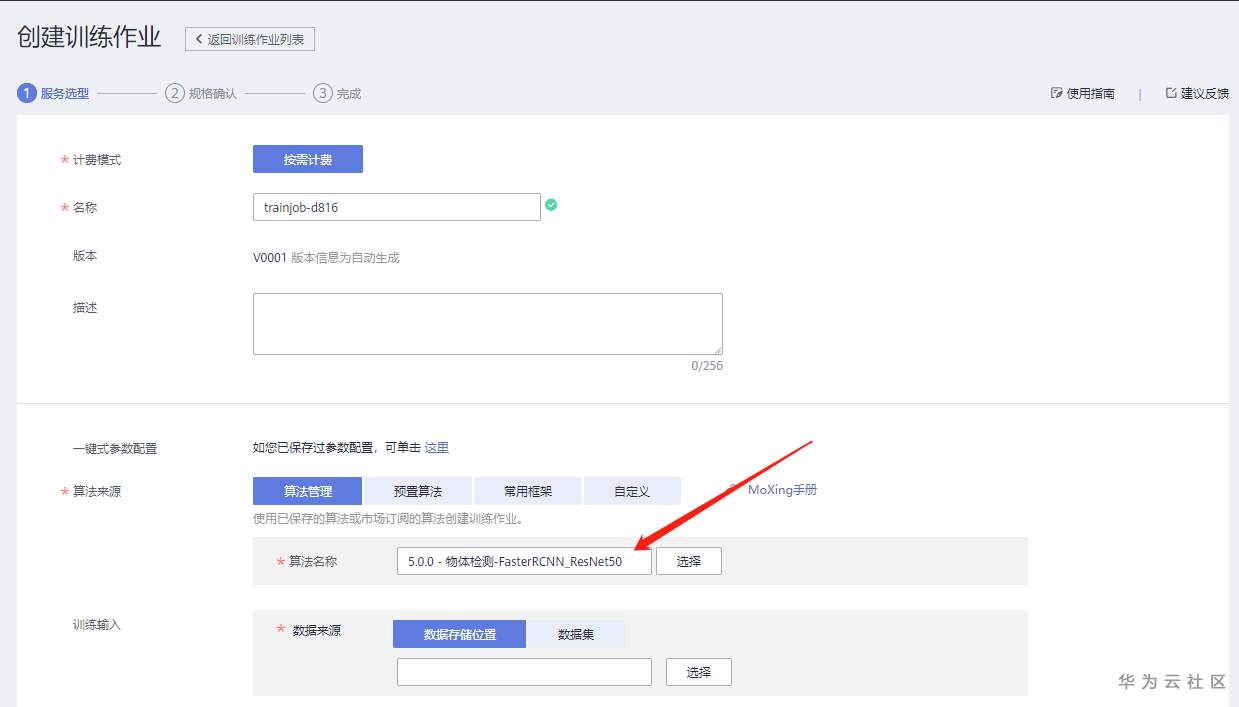Viewport: 1239px width, 707px height.
Task: Select 按需计费 billing mode
Action: pyautogui.click(x=308, y=159)
